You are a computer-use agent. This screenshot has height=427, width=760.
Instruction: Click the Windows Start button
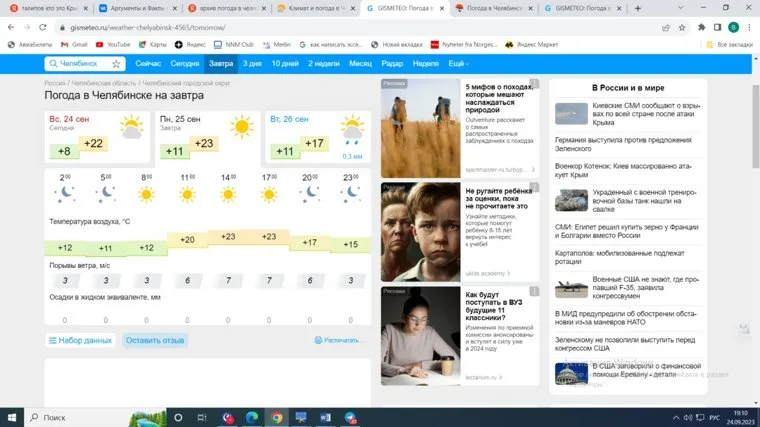[x=10, y=417]
